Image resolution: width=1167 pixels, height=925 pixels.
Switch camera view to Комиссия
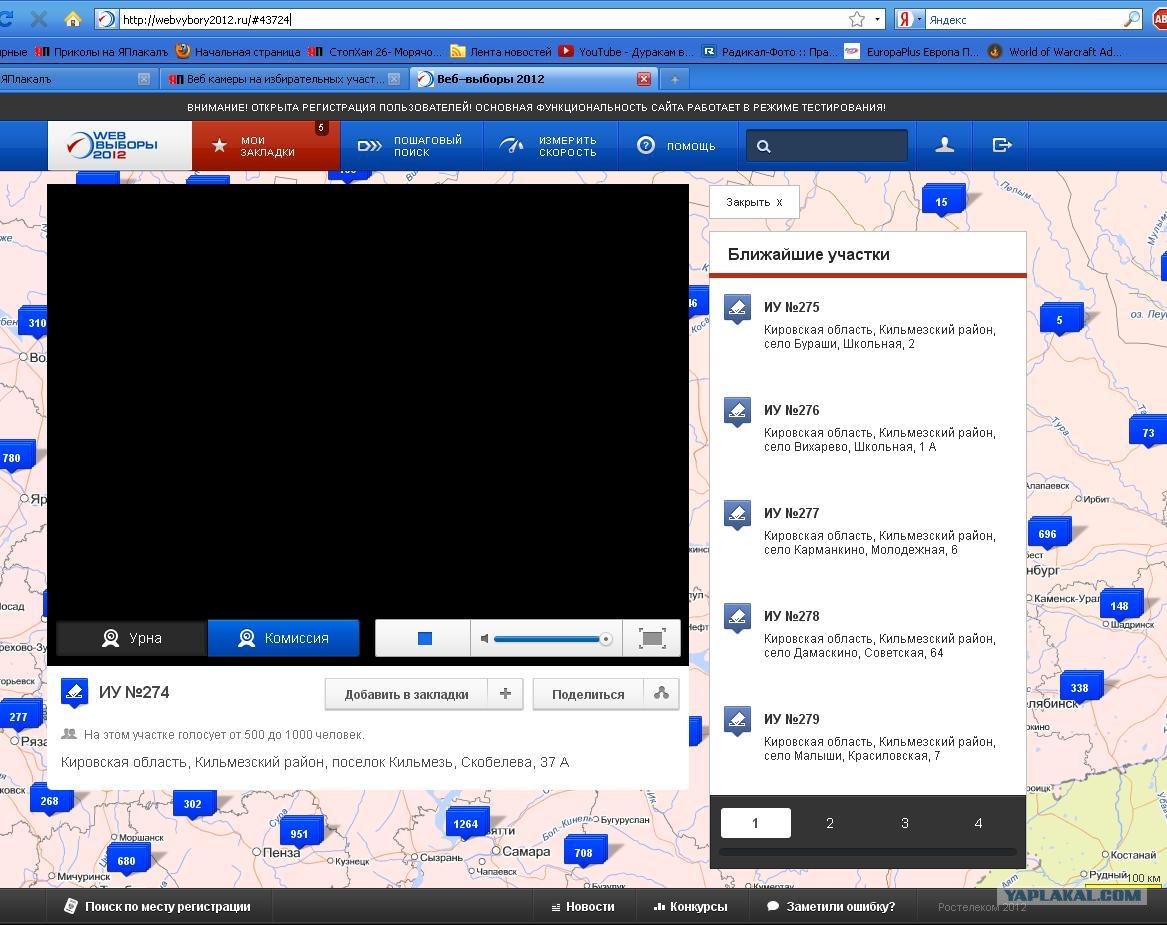pos(283,638)
